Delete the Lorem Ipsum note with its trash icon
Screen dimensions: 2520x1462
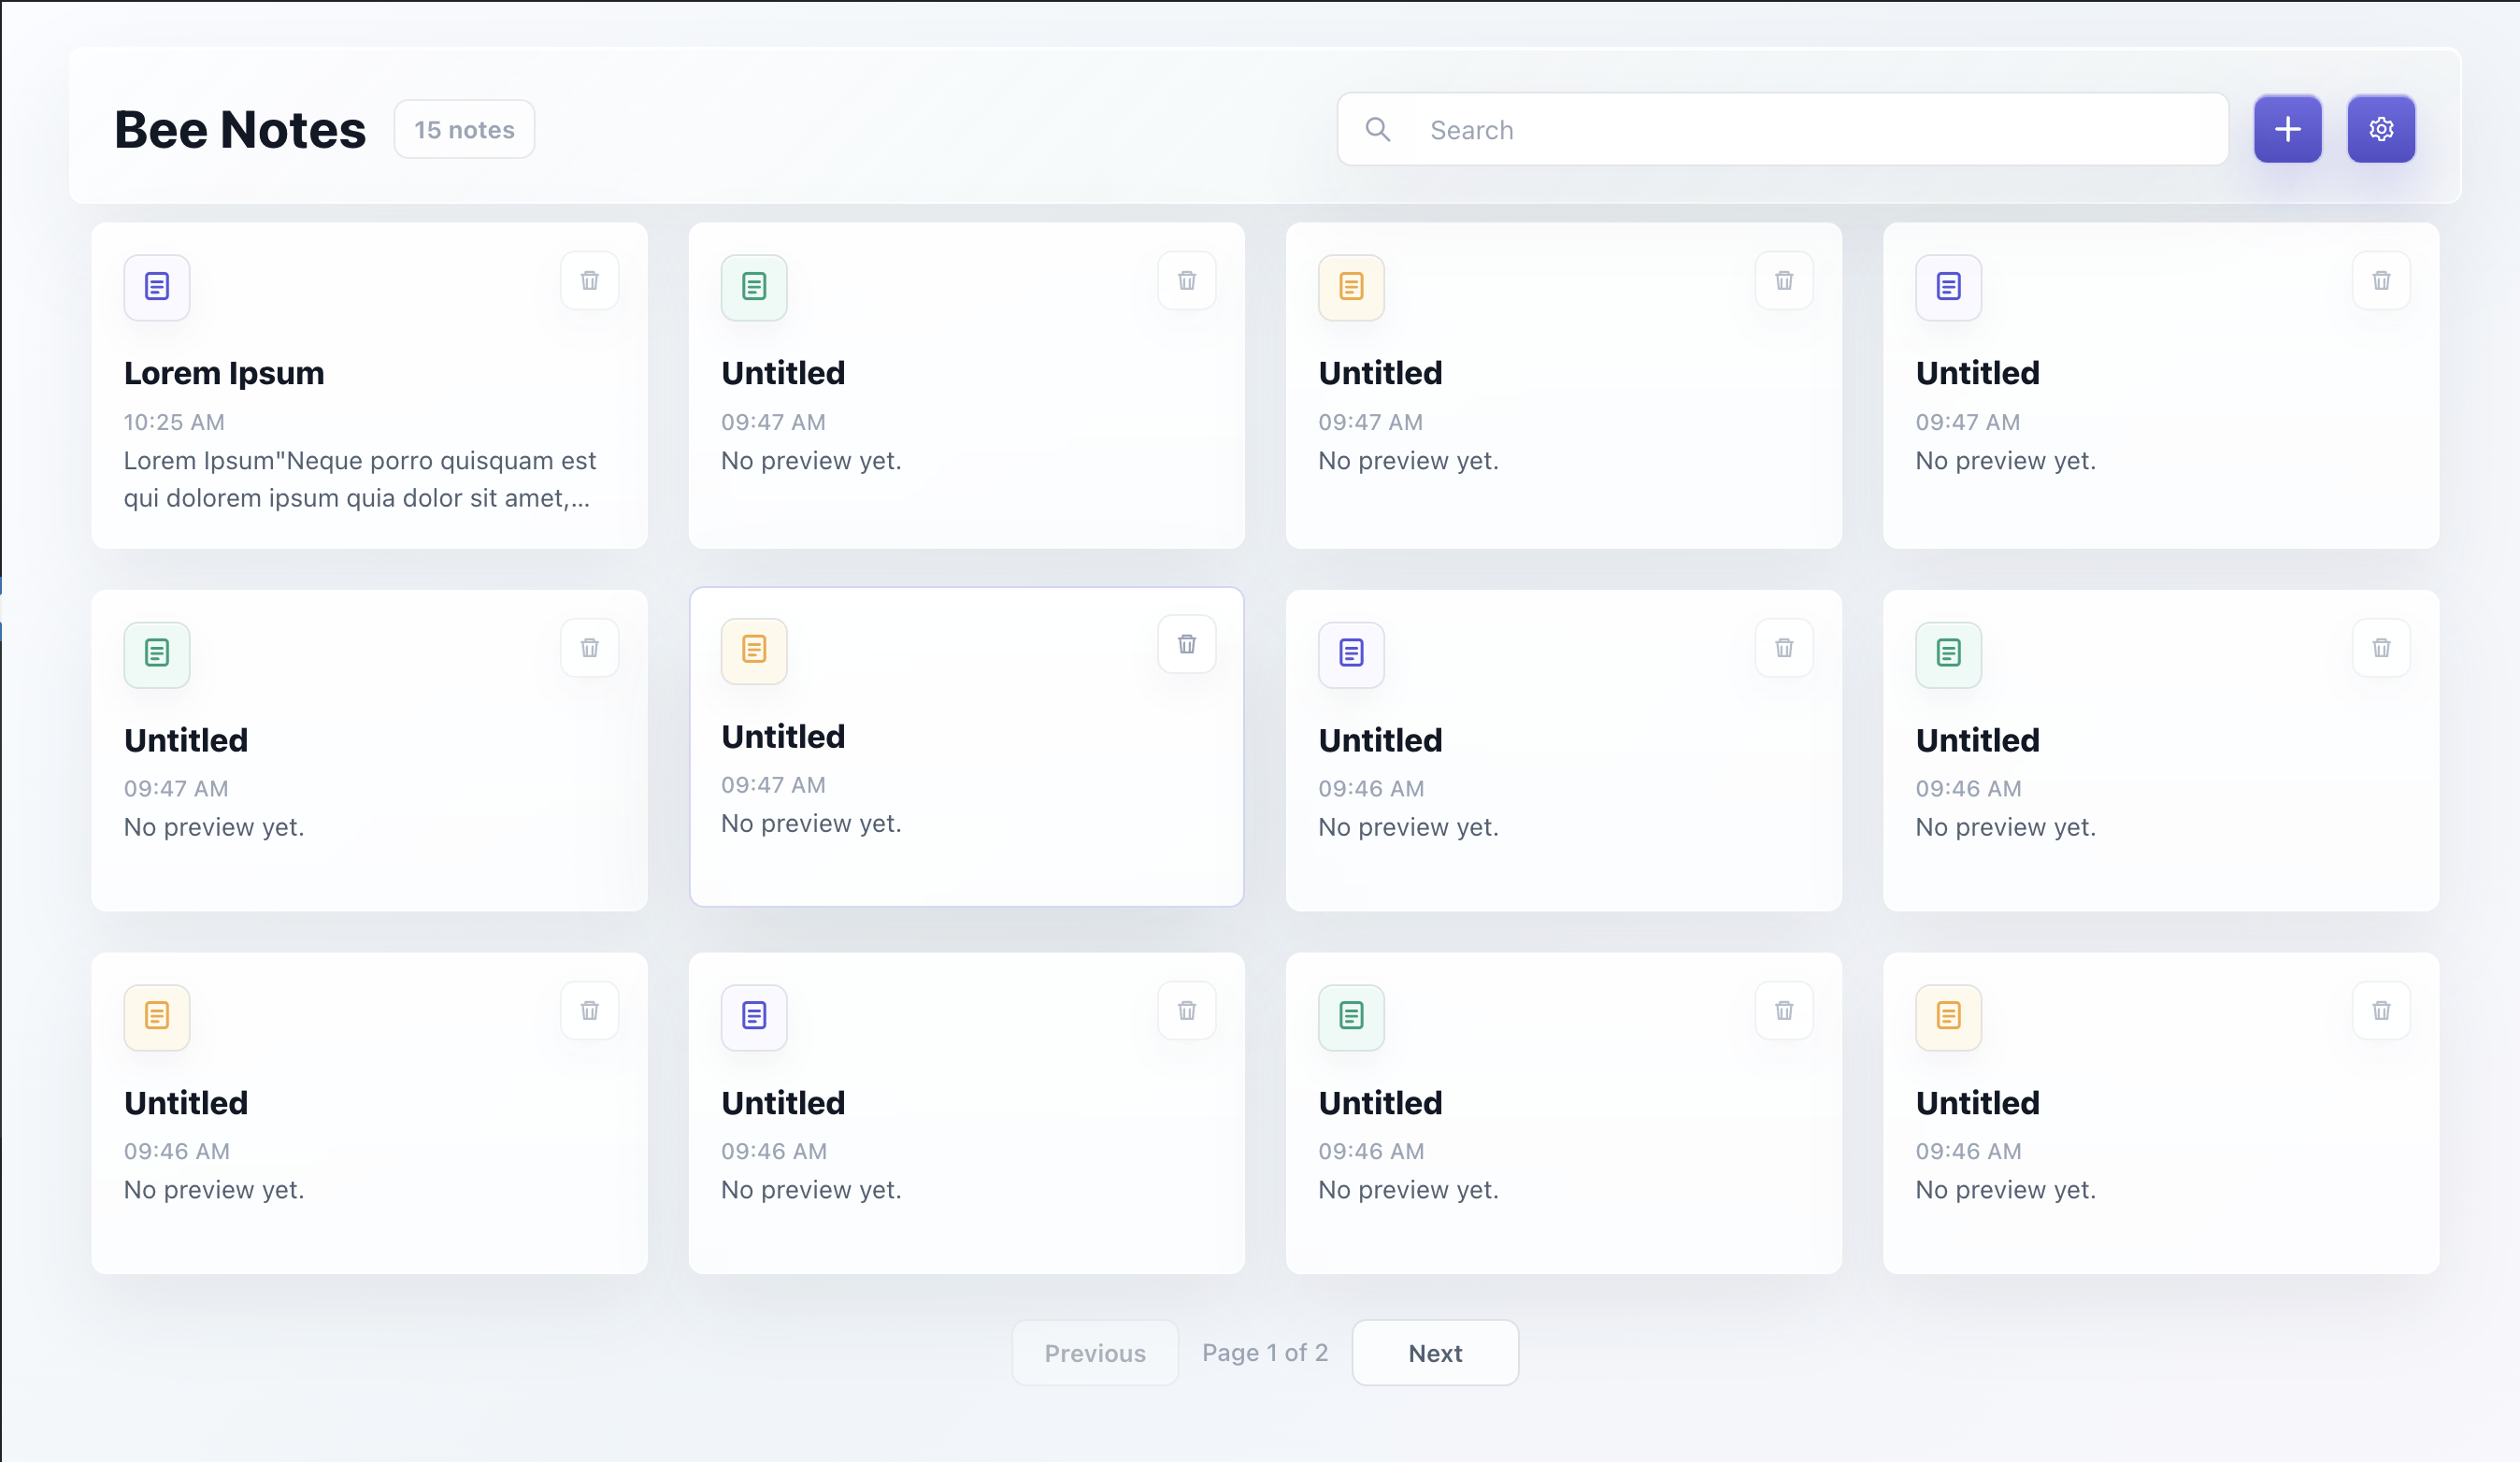[590, 281]
